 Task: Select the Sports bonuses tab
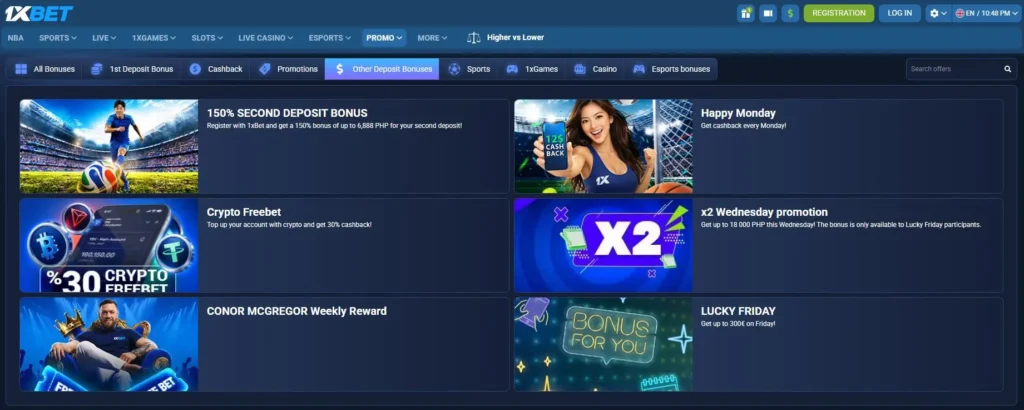coord(469,69)
